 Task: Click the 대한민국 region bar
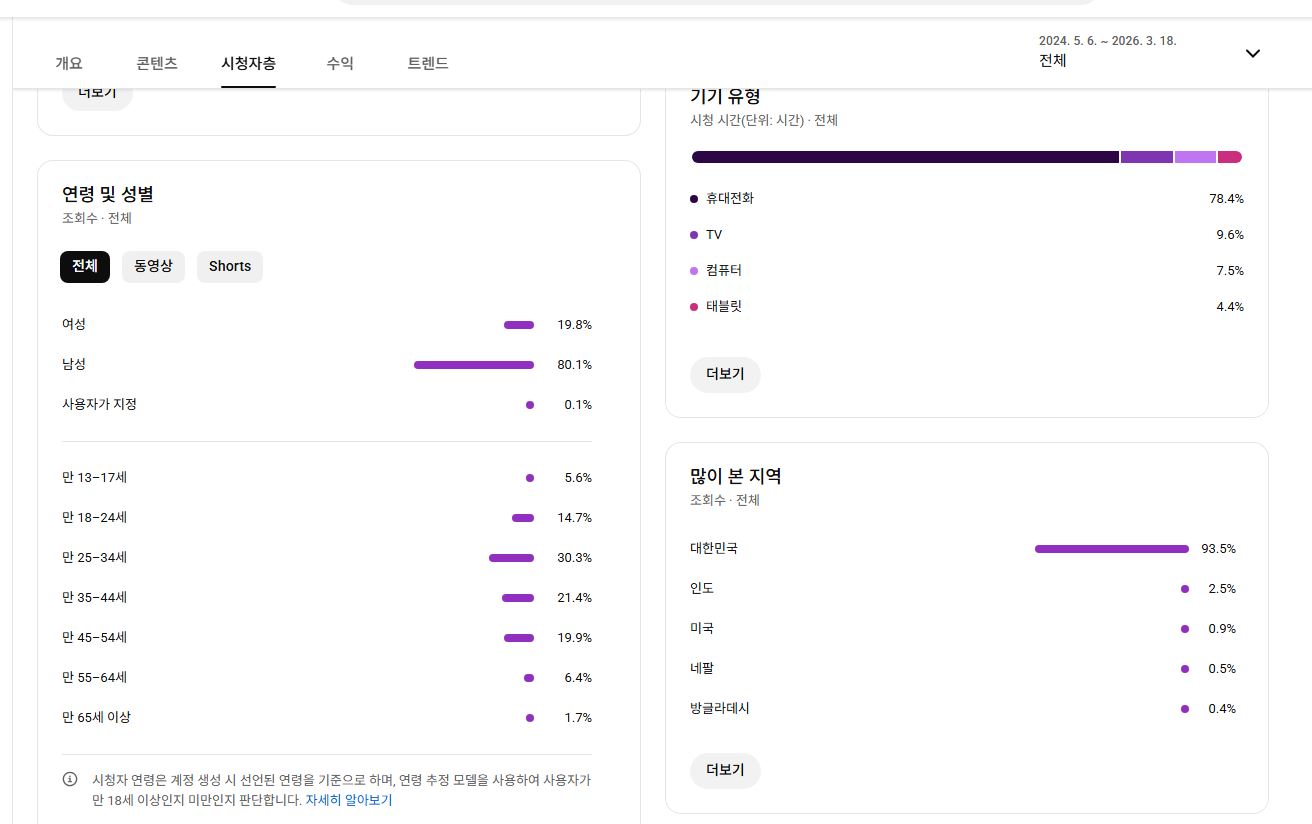(1111, 549)
